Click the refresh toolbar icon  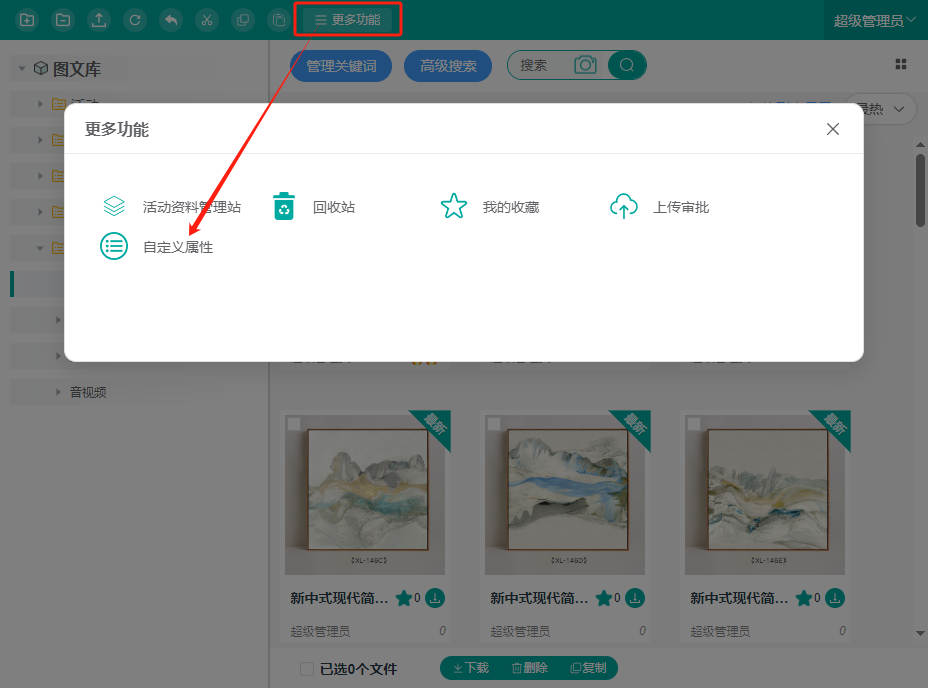point(135,20)
